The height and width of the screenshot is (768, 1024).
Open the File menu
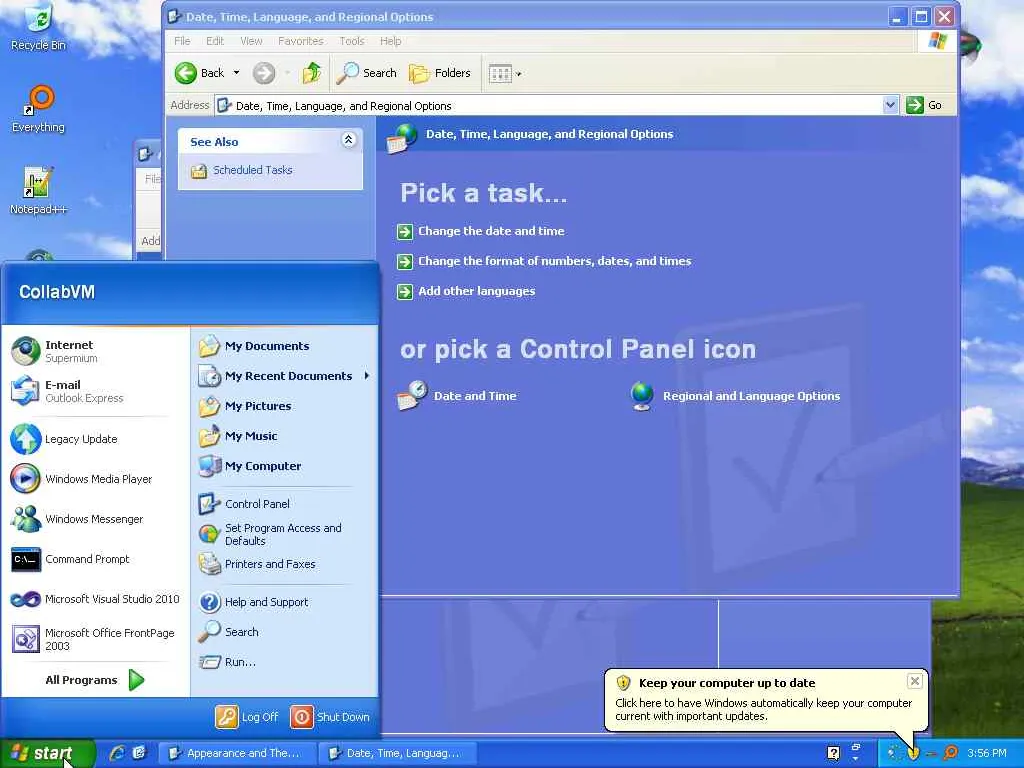(x=182, y=41)
